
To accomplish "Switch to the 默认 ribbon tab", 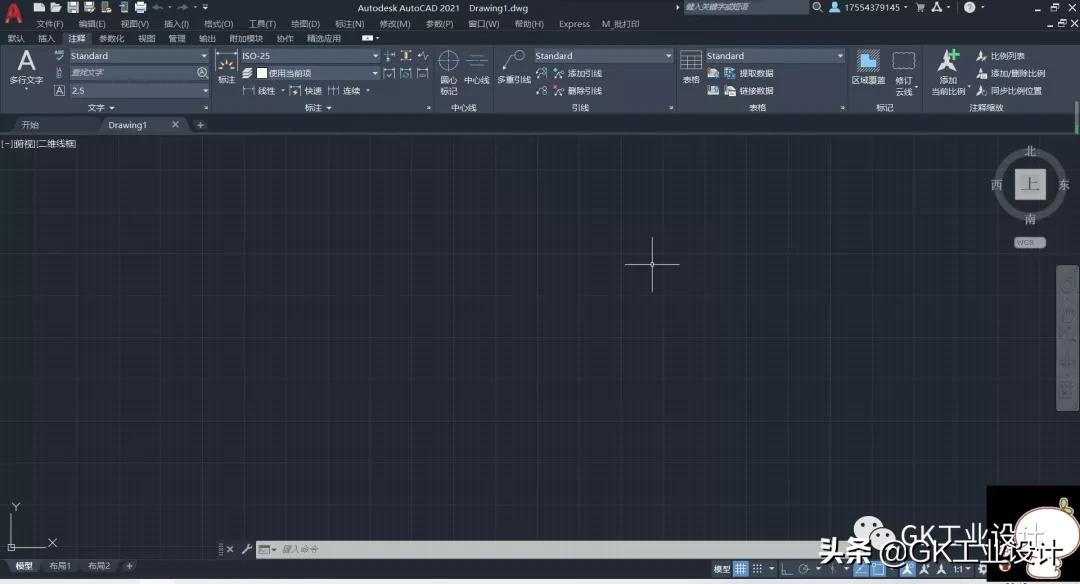I will pos(16,39).
